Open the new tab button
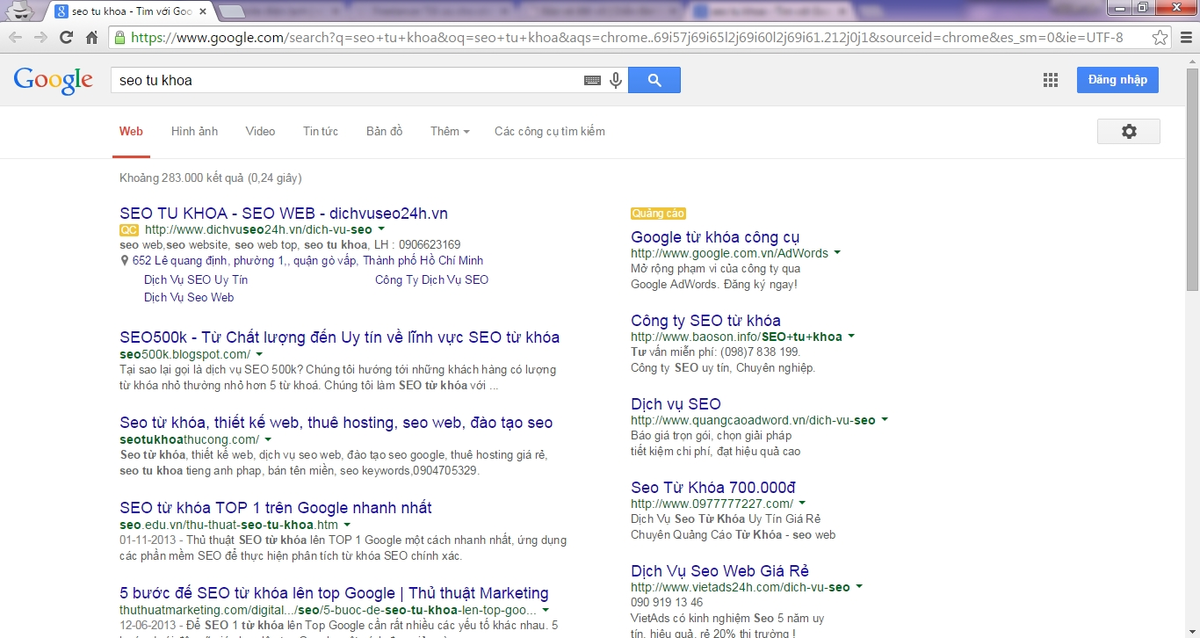The image size is (1200, 638). click(231, 11)
